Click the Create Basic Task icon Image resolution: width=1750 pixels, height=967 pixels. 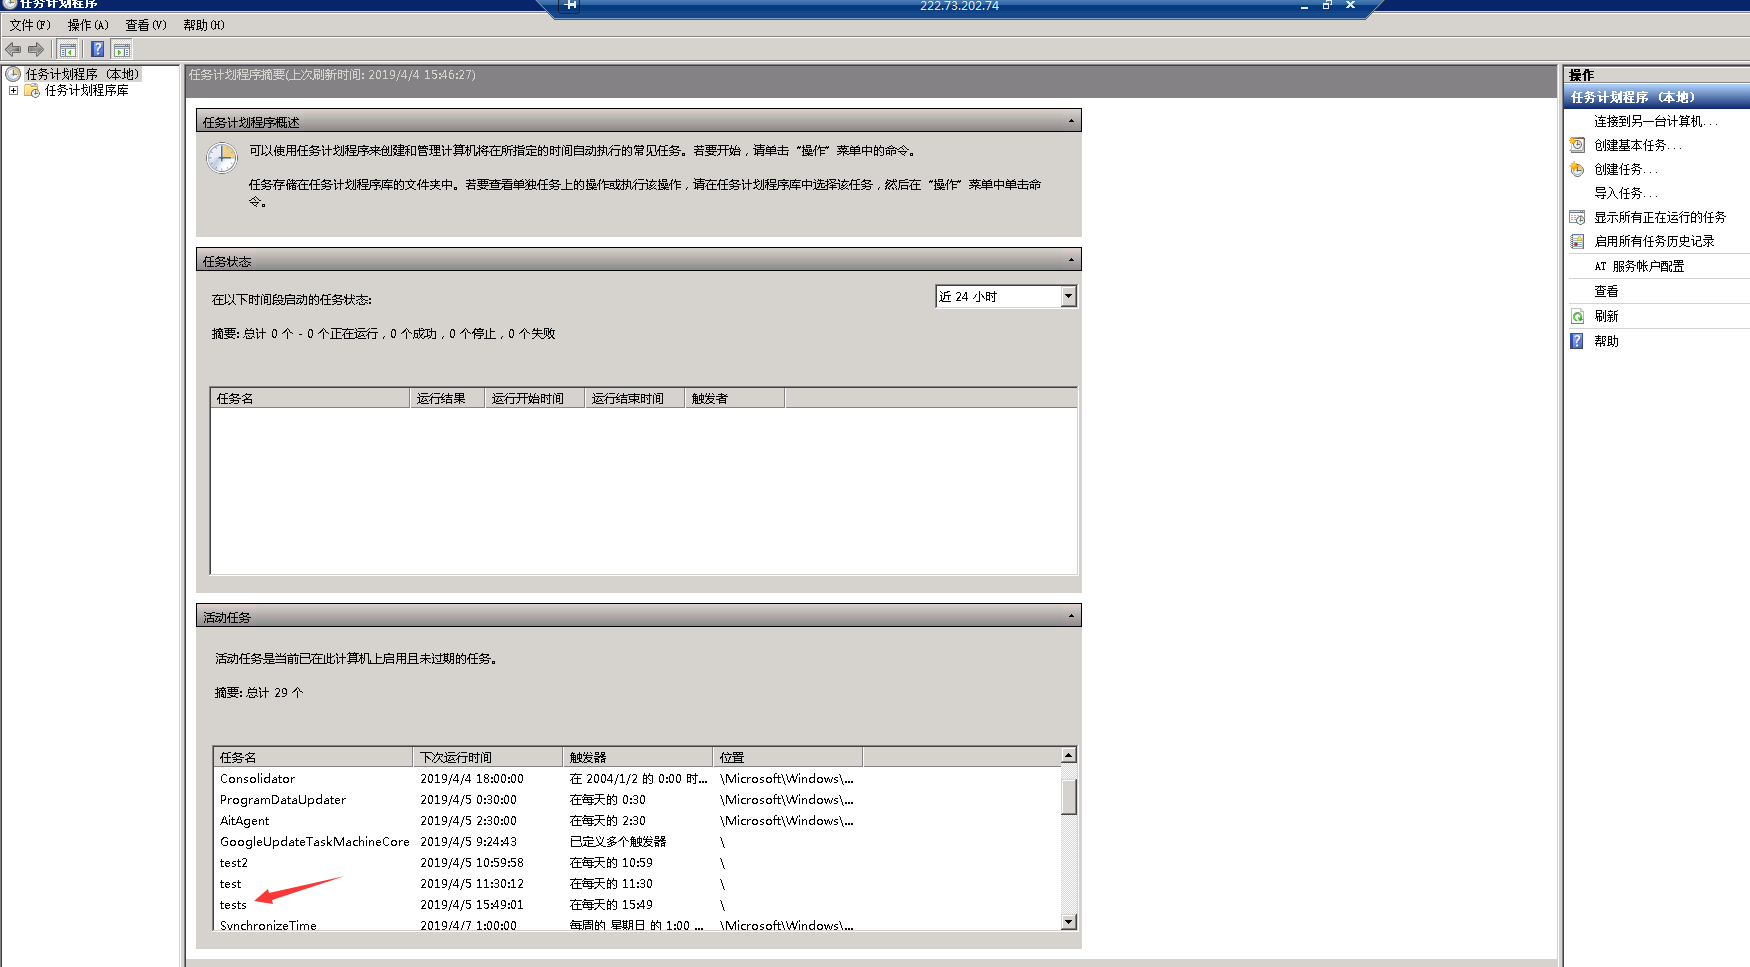[1577, 145]
